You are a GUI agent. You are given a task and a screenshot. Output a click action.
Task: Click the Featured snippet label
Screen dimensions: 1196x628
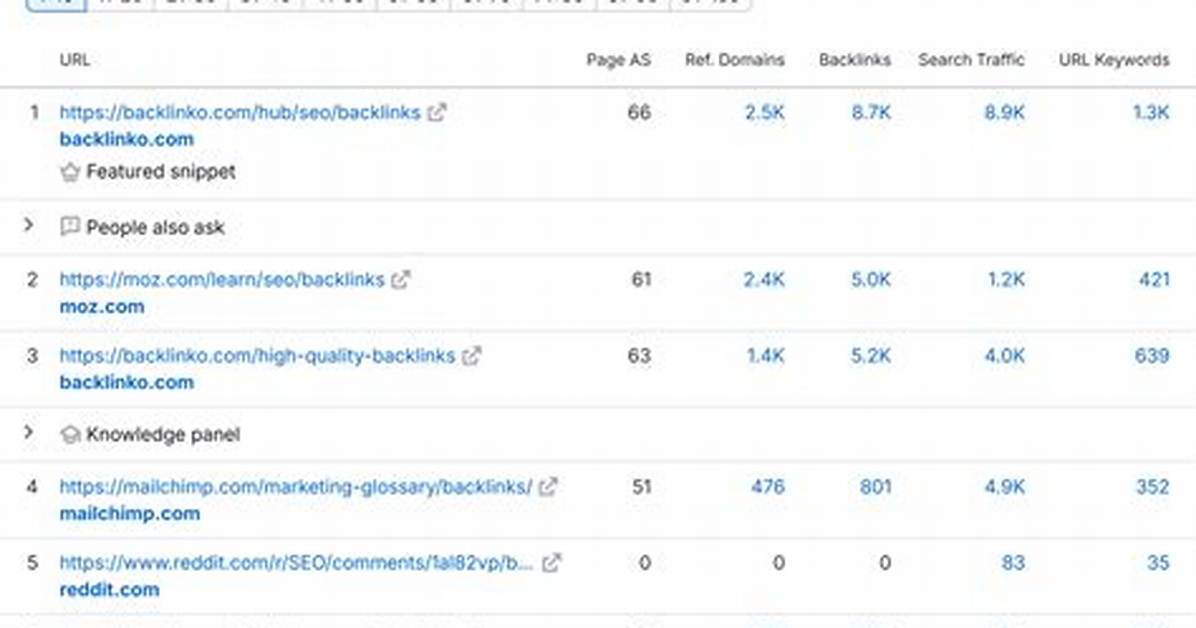(x=161, y=172)
